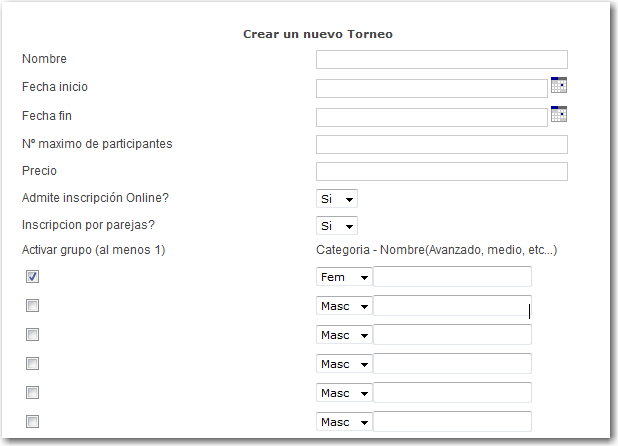
Task: Enable the second group checkbox
Action: [32, 305]
